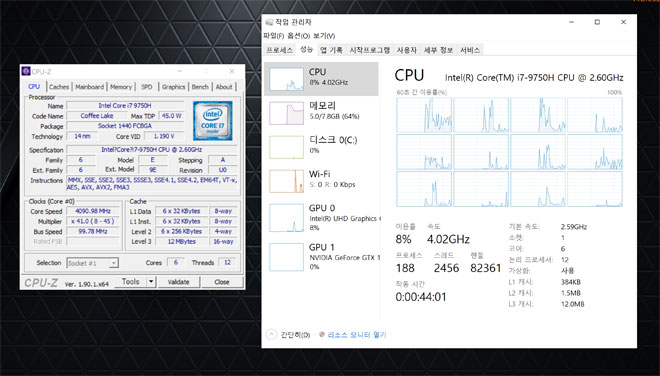Switch to the Graphics tab in CPU-Z
The width and height of the screenshot is (660, 376).
[173, 87]
